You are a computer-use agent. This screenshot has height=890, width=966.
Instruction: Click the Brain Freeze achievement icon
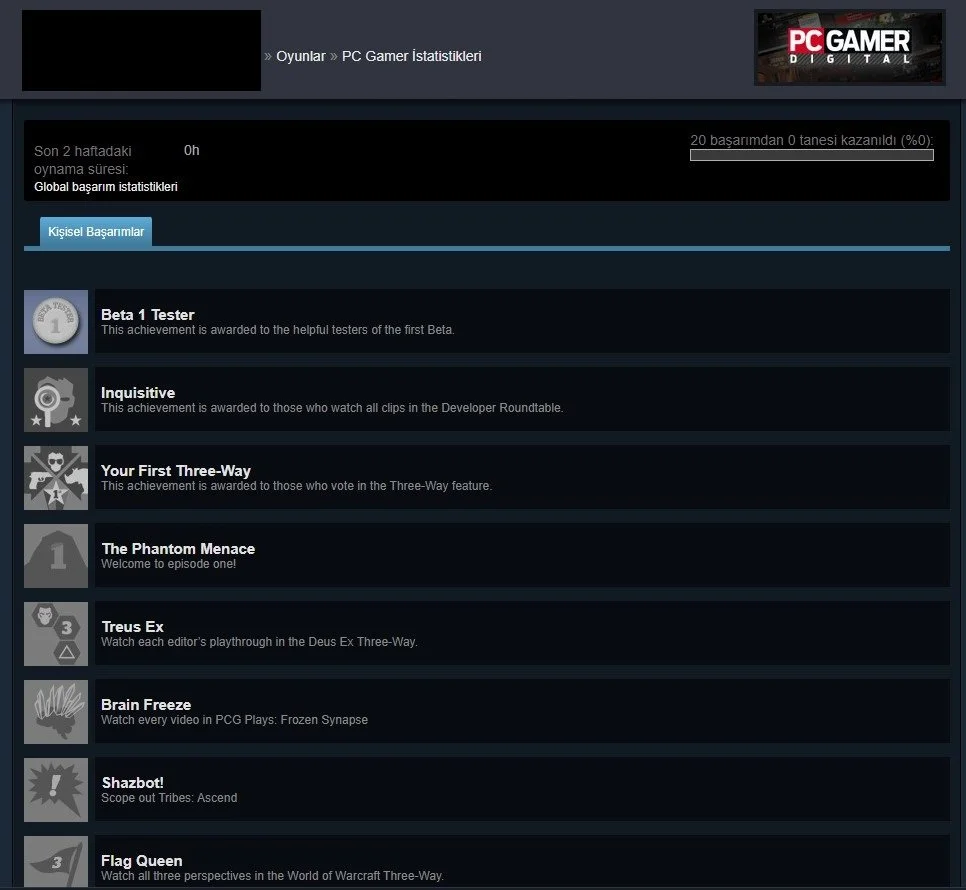[56, 712]
